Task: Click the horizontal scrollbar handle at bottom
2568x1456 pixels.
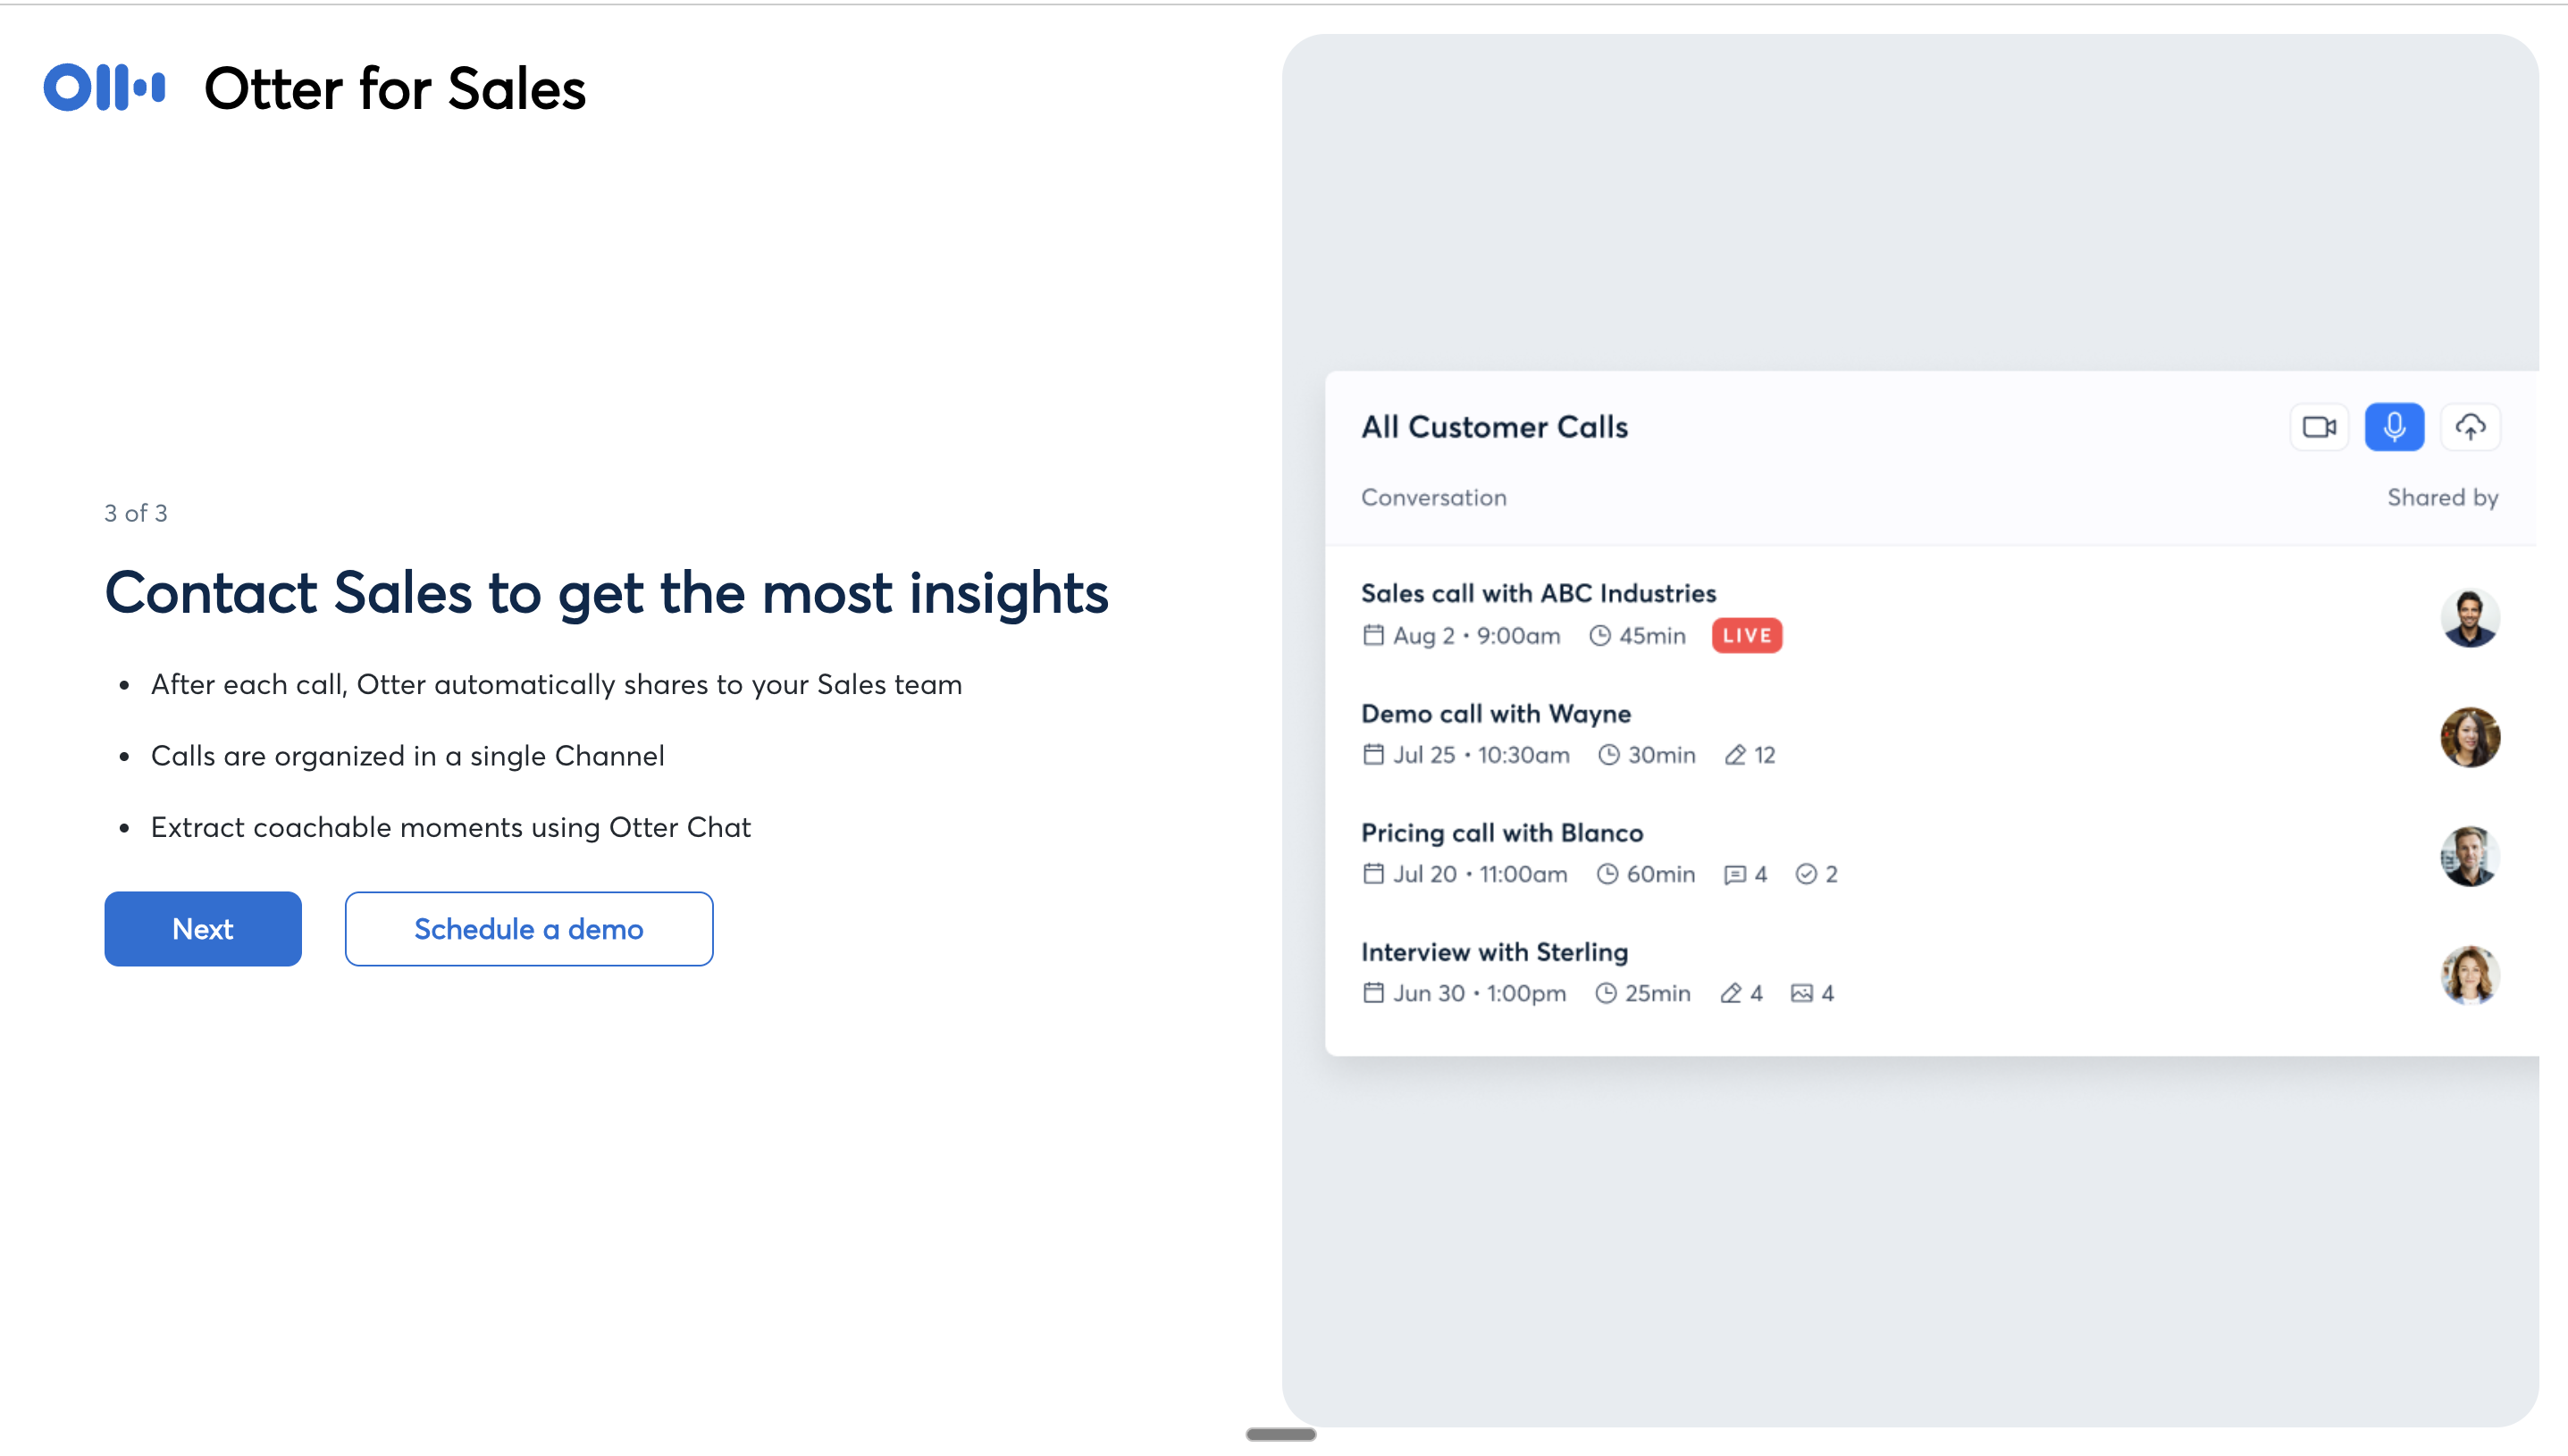Action: click(x=1281, y=1434)
